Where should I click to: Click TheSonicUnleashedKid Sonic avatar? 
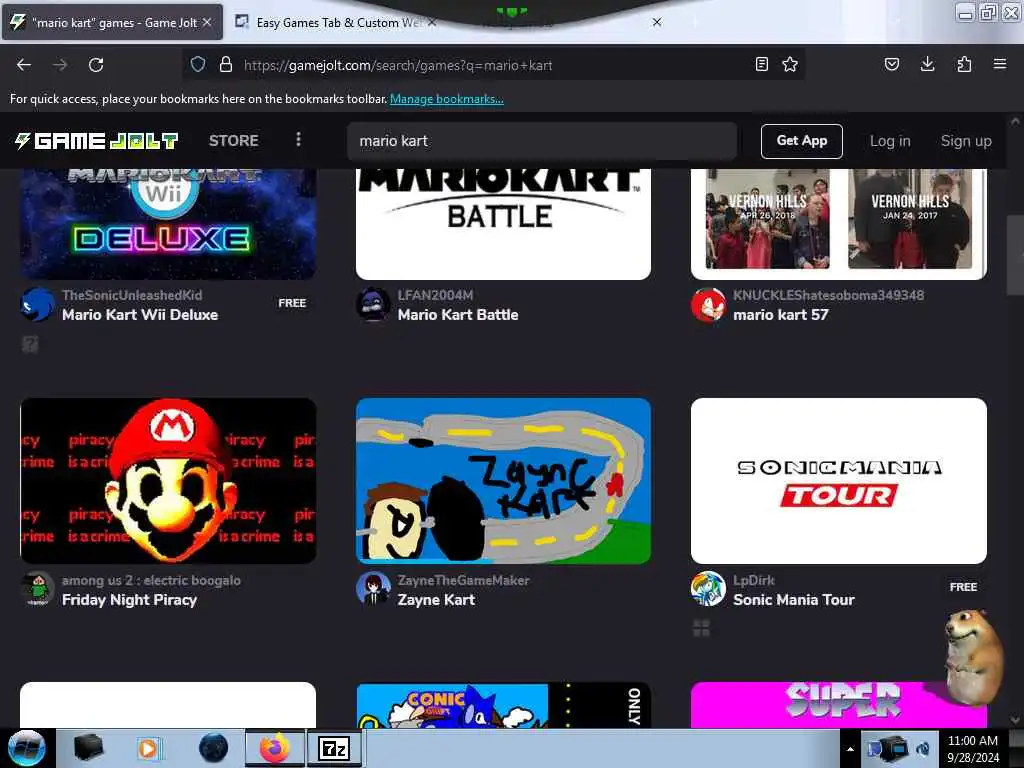[38, 305]
